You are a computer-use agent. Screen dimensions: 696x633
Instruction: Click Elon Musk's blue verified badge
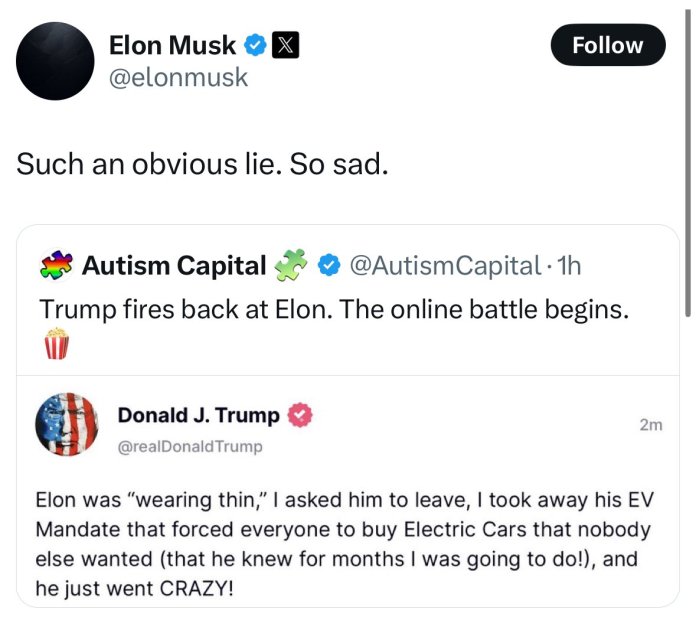[x=255, y=44]
